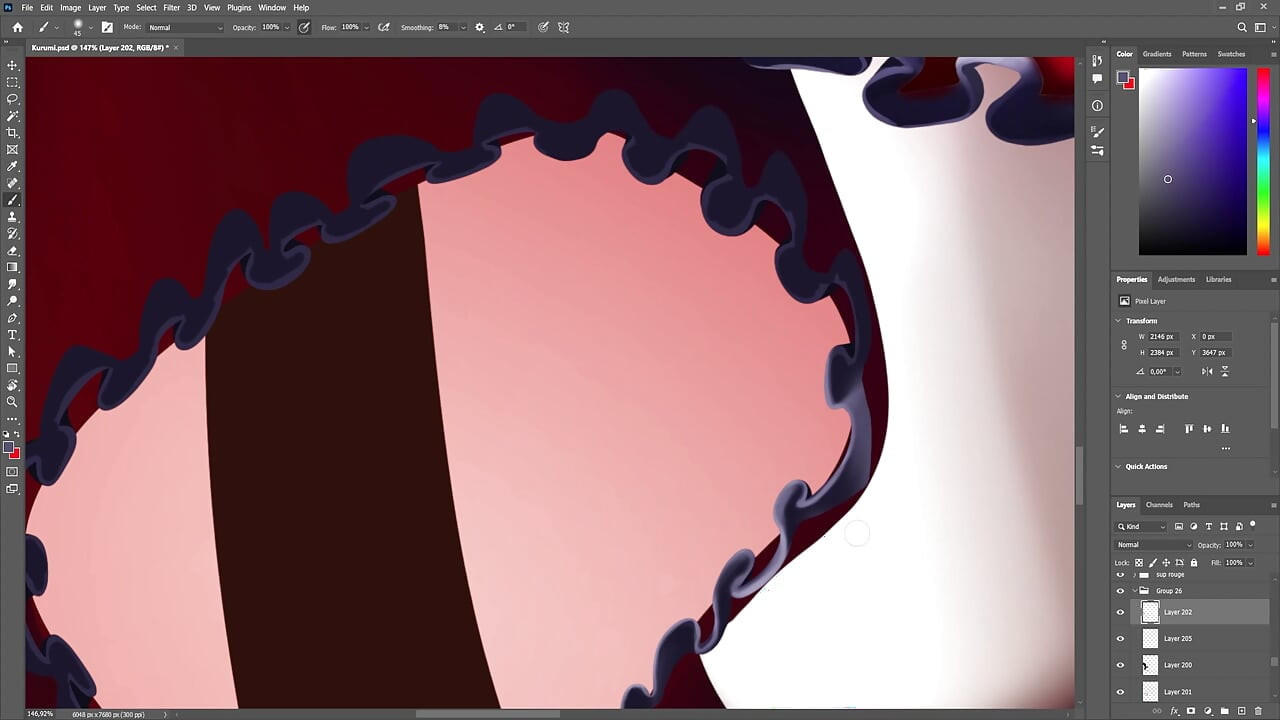Open brush preset picker dropdown
The image size is (1280, 720).
pyautogui.click(x=91, y=27)
